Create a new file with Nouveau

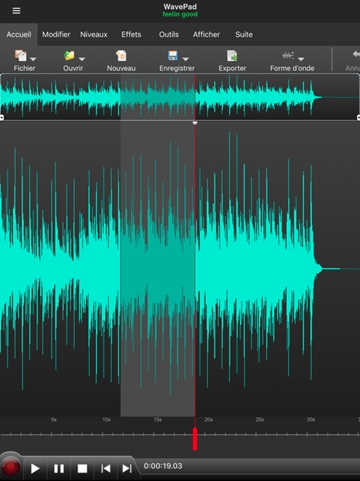[121, 60]
